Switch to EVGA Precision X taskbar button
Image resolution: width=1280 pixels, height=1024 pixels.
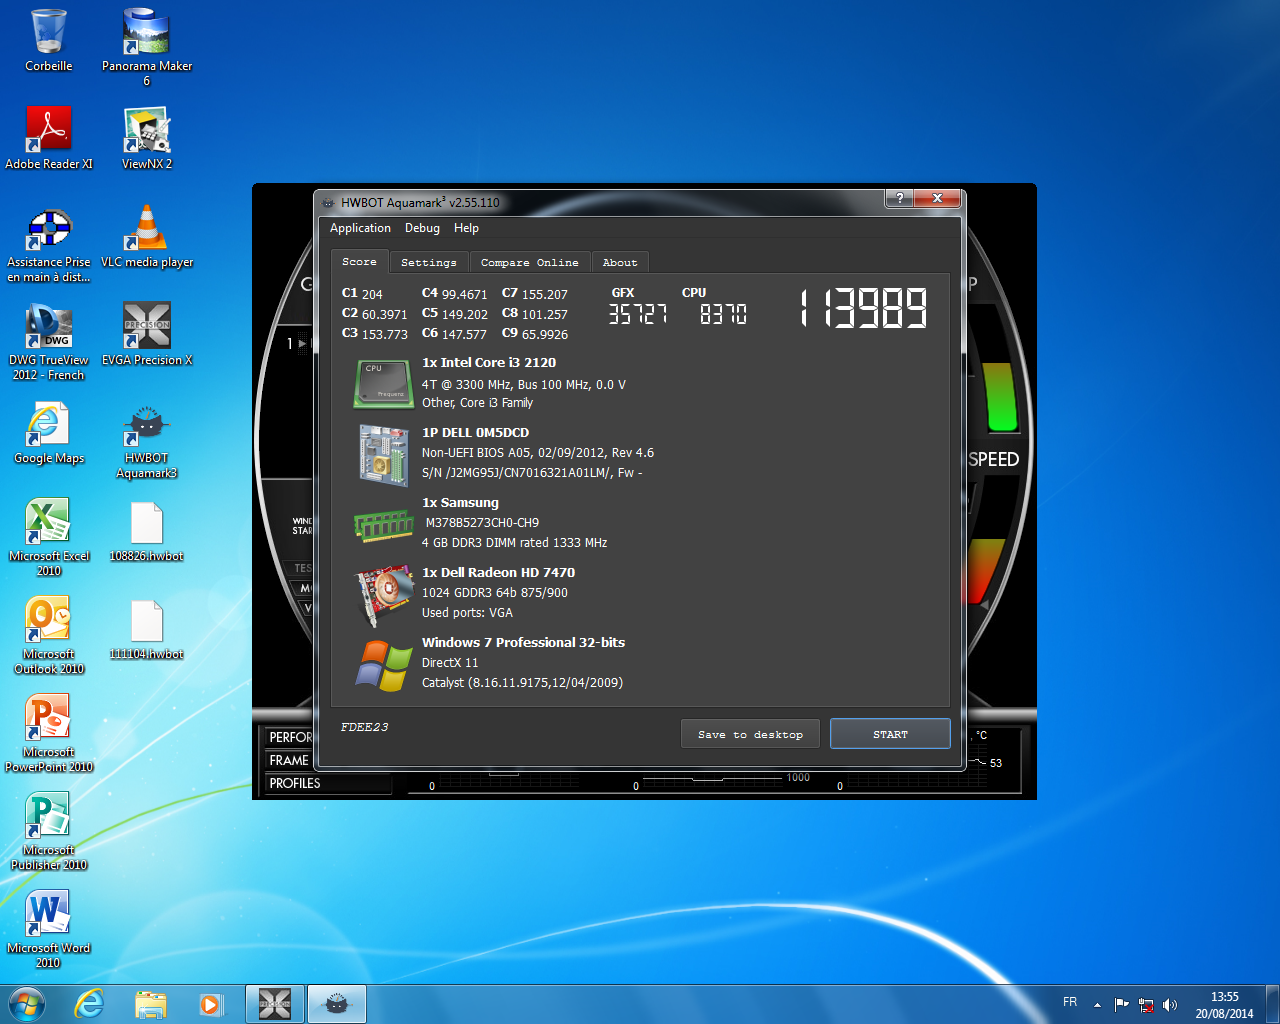click(275, 1004)
